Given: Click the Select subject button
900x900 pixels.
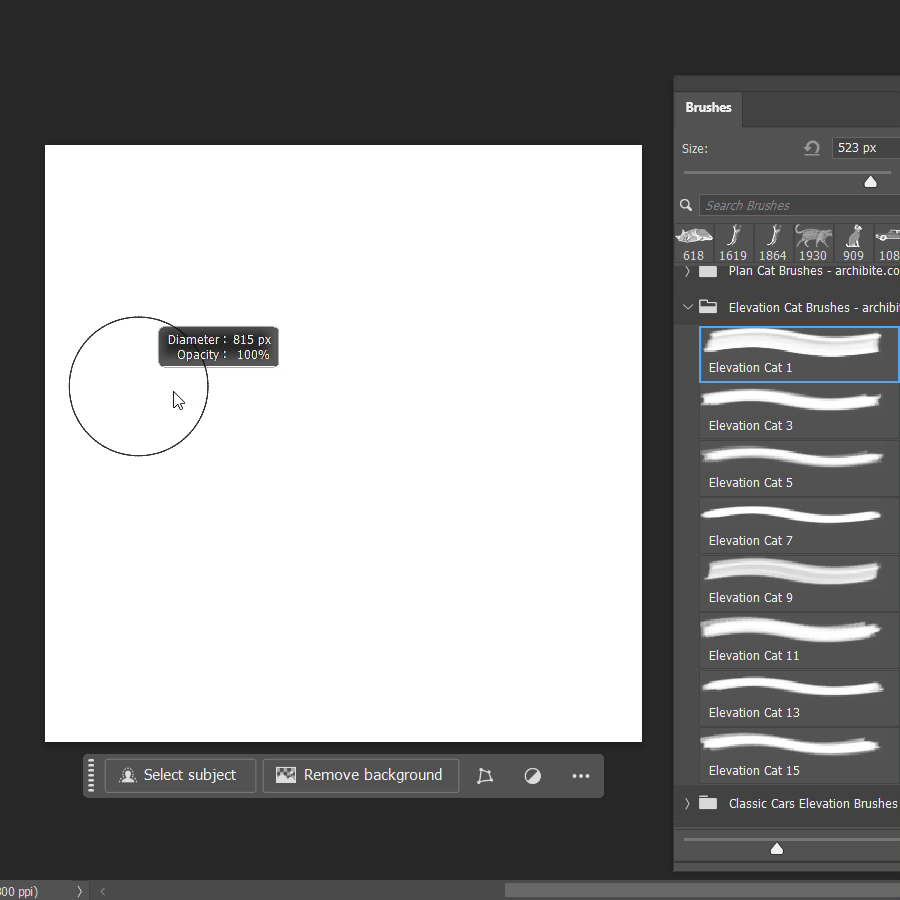Looking at the screenshot, I should [180, 776].
